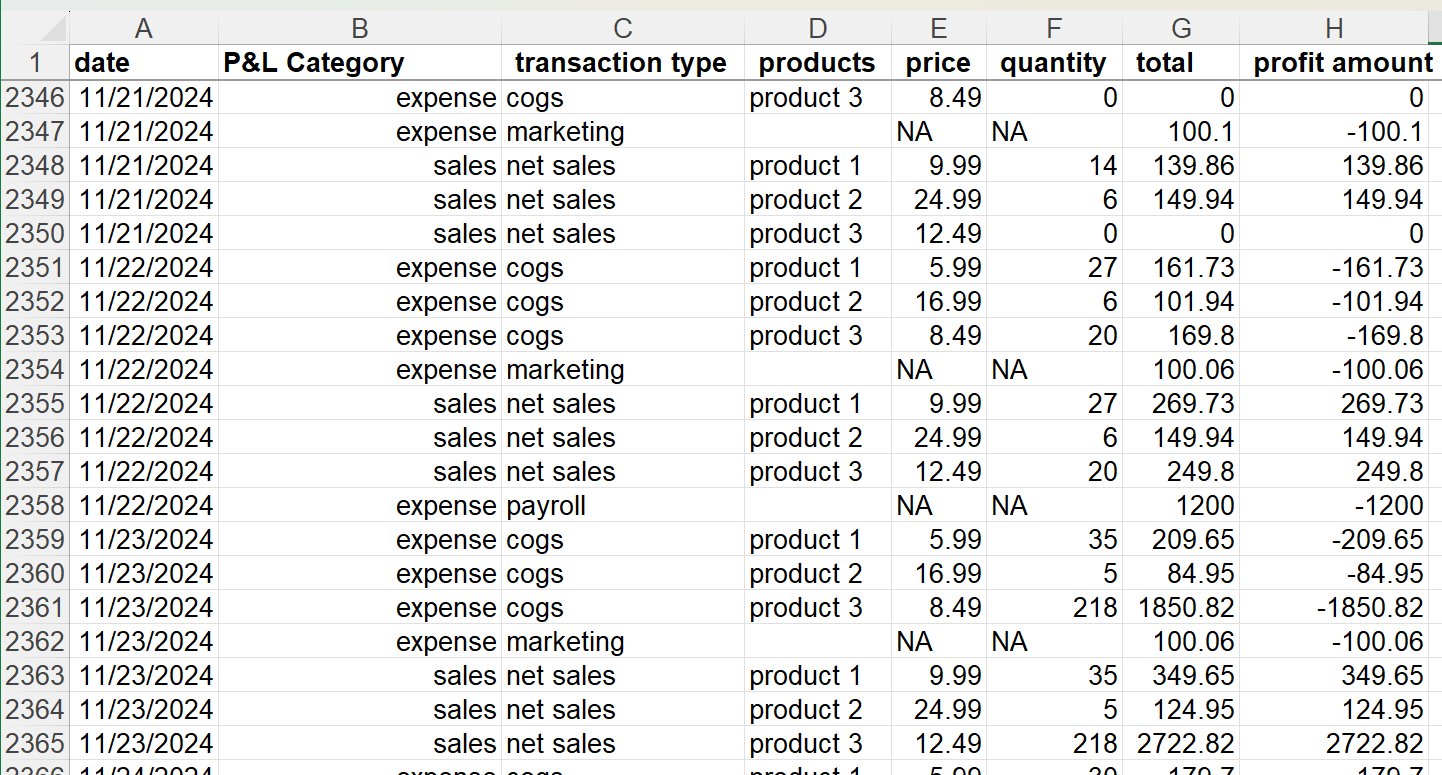Select row 2346 by its row number

(33, 97)
